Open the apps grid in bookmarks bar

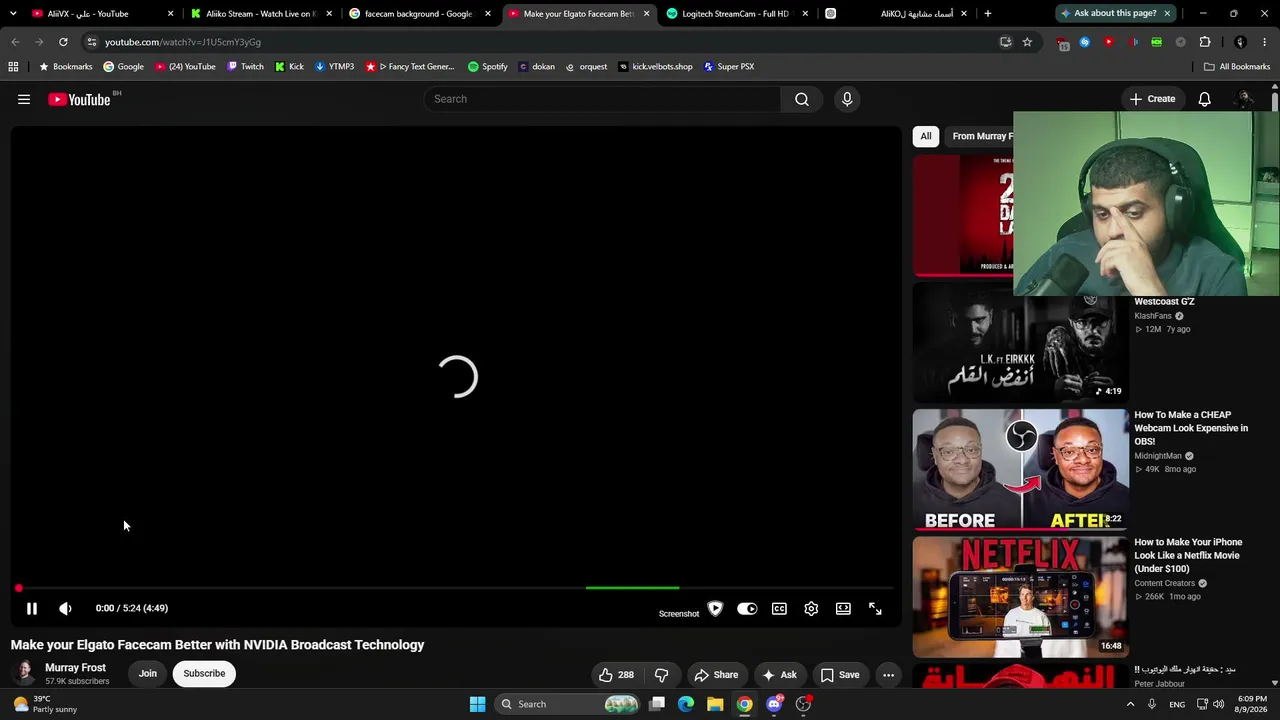pyautogui.click(x=13, y=67)
